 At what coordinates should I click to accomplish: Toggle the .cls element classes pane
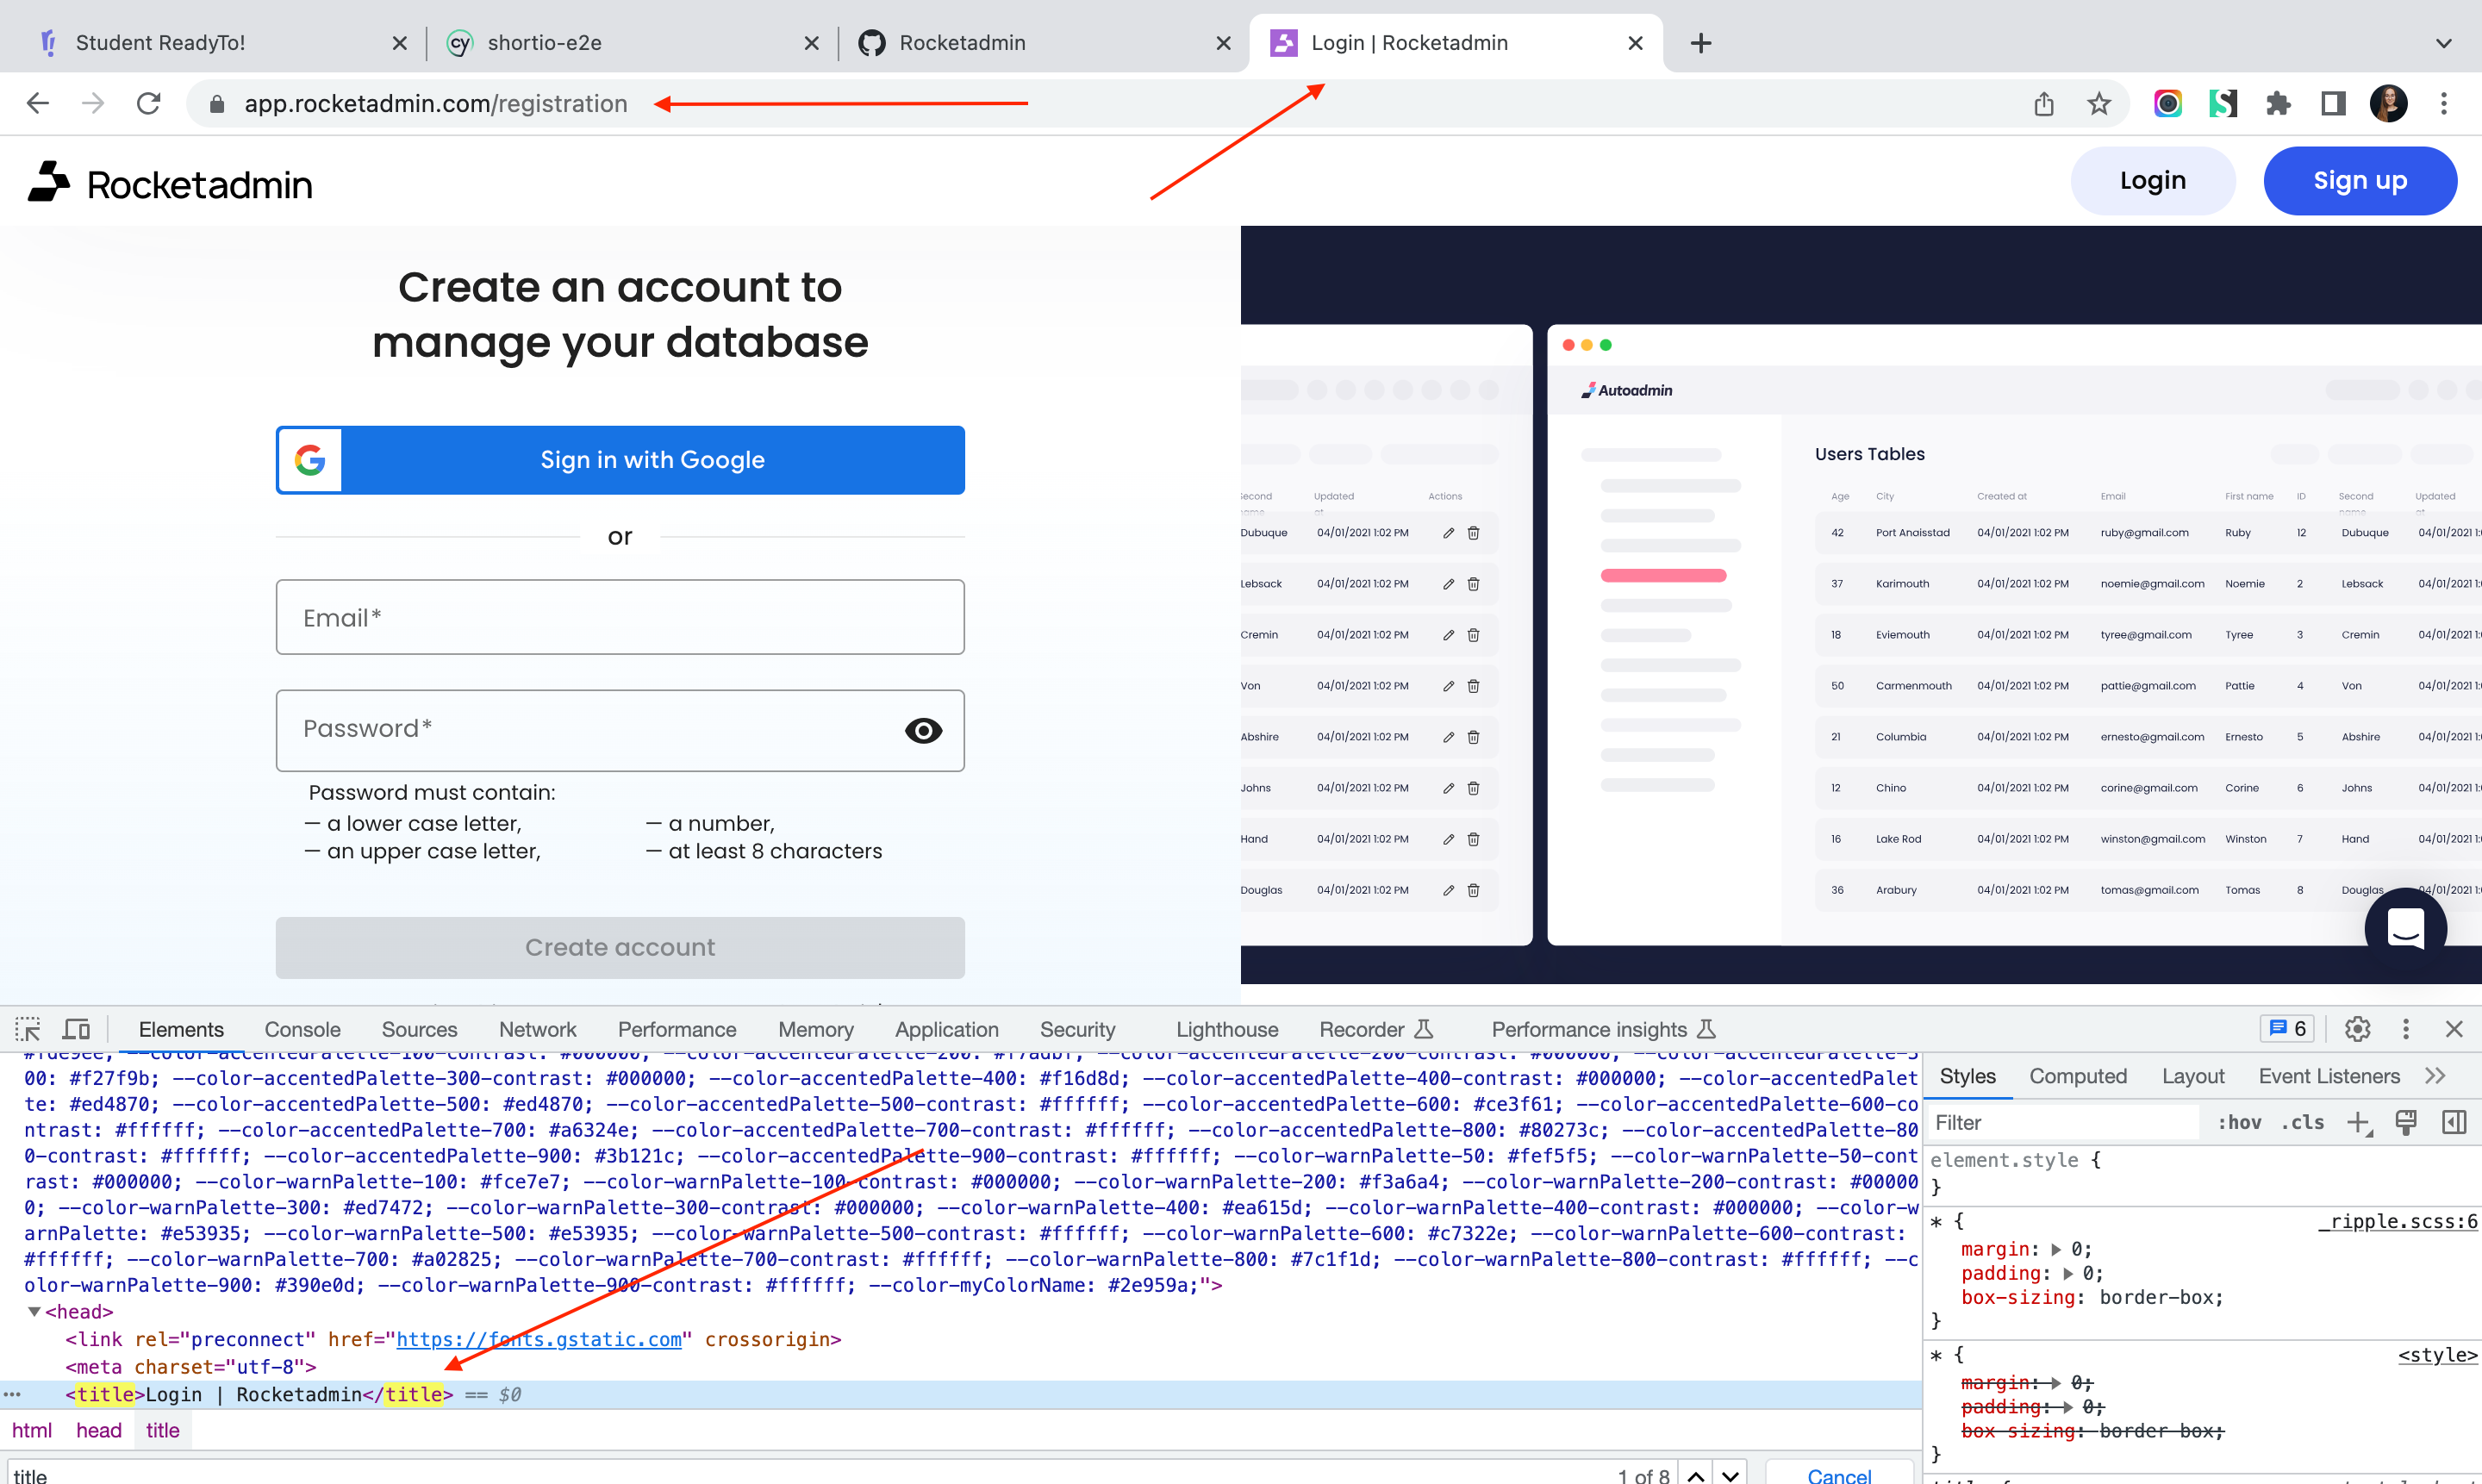[2304, 1122]
